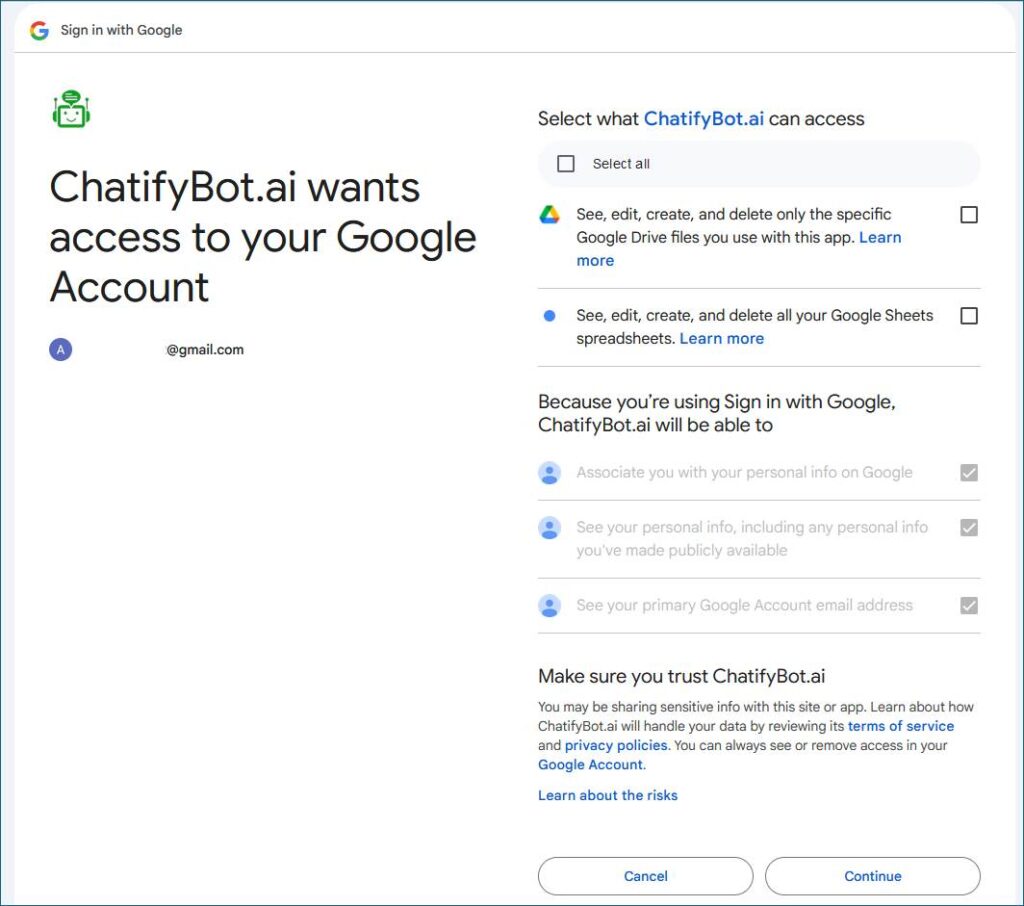Click the blue Google Sheets dot icon
The image size is (1024, 906).
click(549, 316)
